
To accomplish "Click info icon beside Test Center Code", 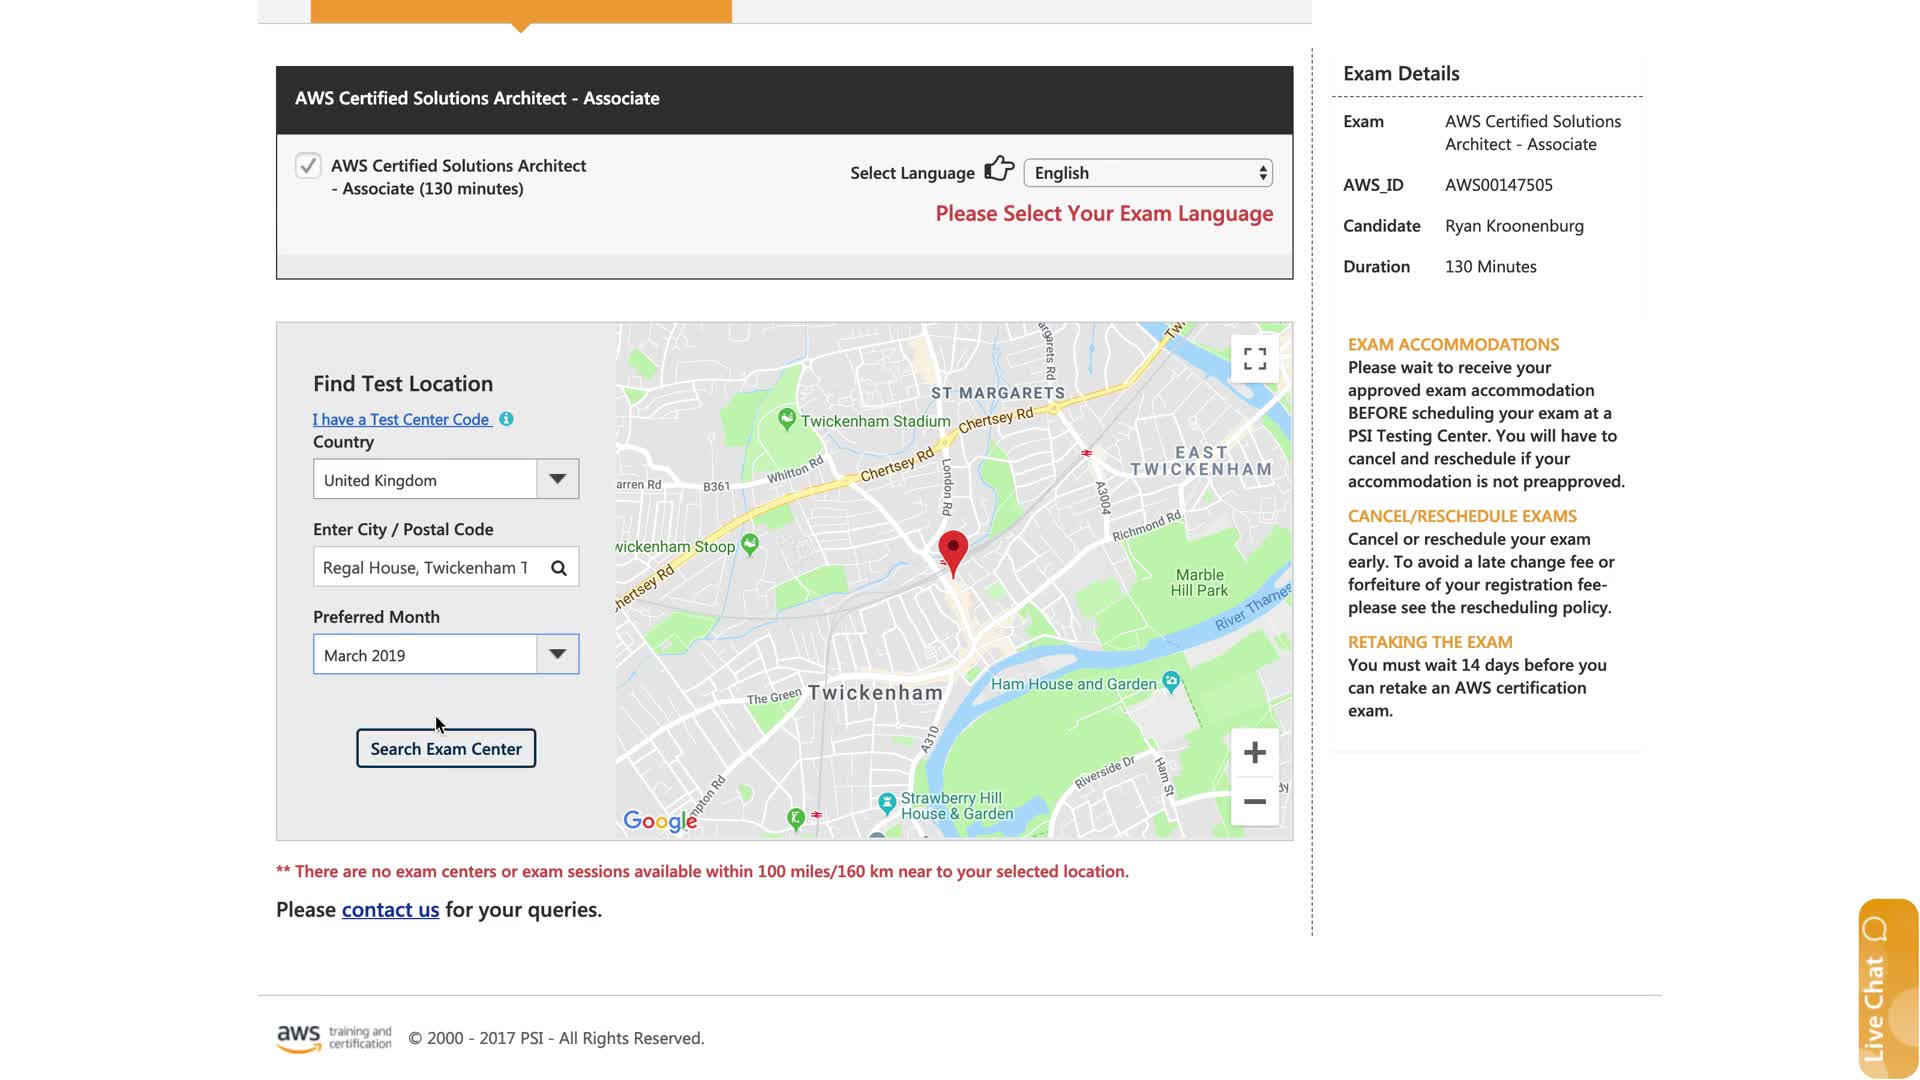I will click(507, 419).
